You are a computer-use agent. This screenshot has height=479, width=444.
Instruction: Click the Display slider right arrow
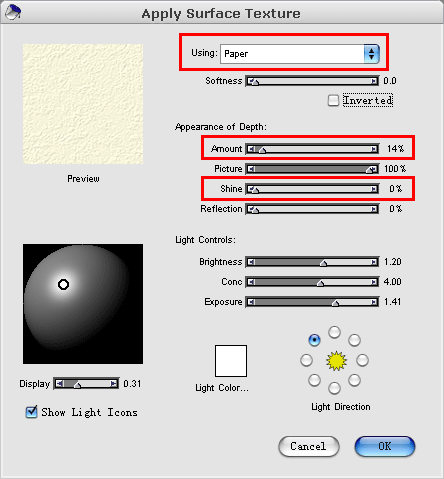tap(114, 384)
